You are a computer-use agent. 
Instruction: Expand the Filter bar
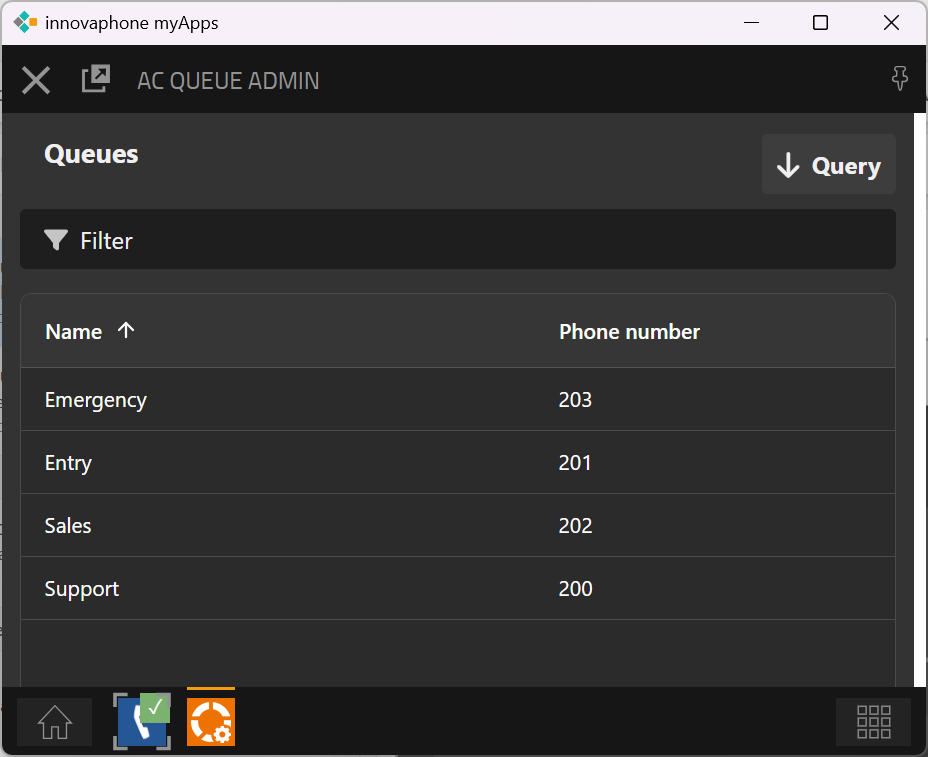(x=457, y=240)
